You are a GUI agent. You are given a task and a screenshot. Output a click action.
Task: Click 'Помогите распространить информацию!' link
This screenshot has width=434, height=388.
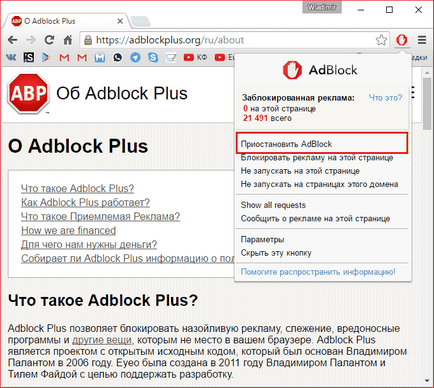(318, 272)
